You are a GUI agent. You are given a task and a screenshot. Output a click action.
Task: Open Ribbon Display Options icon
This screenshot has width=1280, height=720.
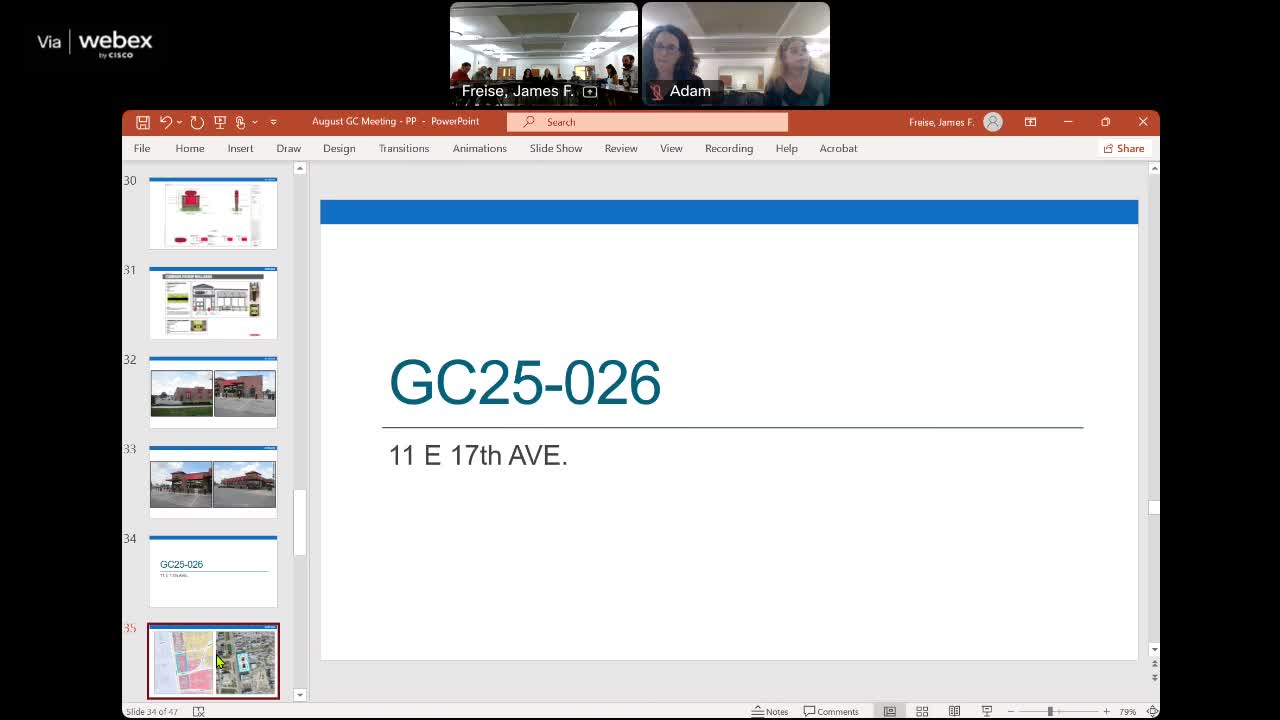pyautogui.click(x=1030, y=122)
